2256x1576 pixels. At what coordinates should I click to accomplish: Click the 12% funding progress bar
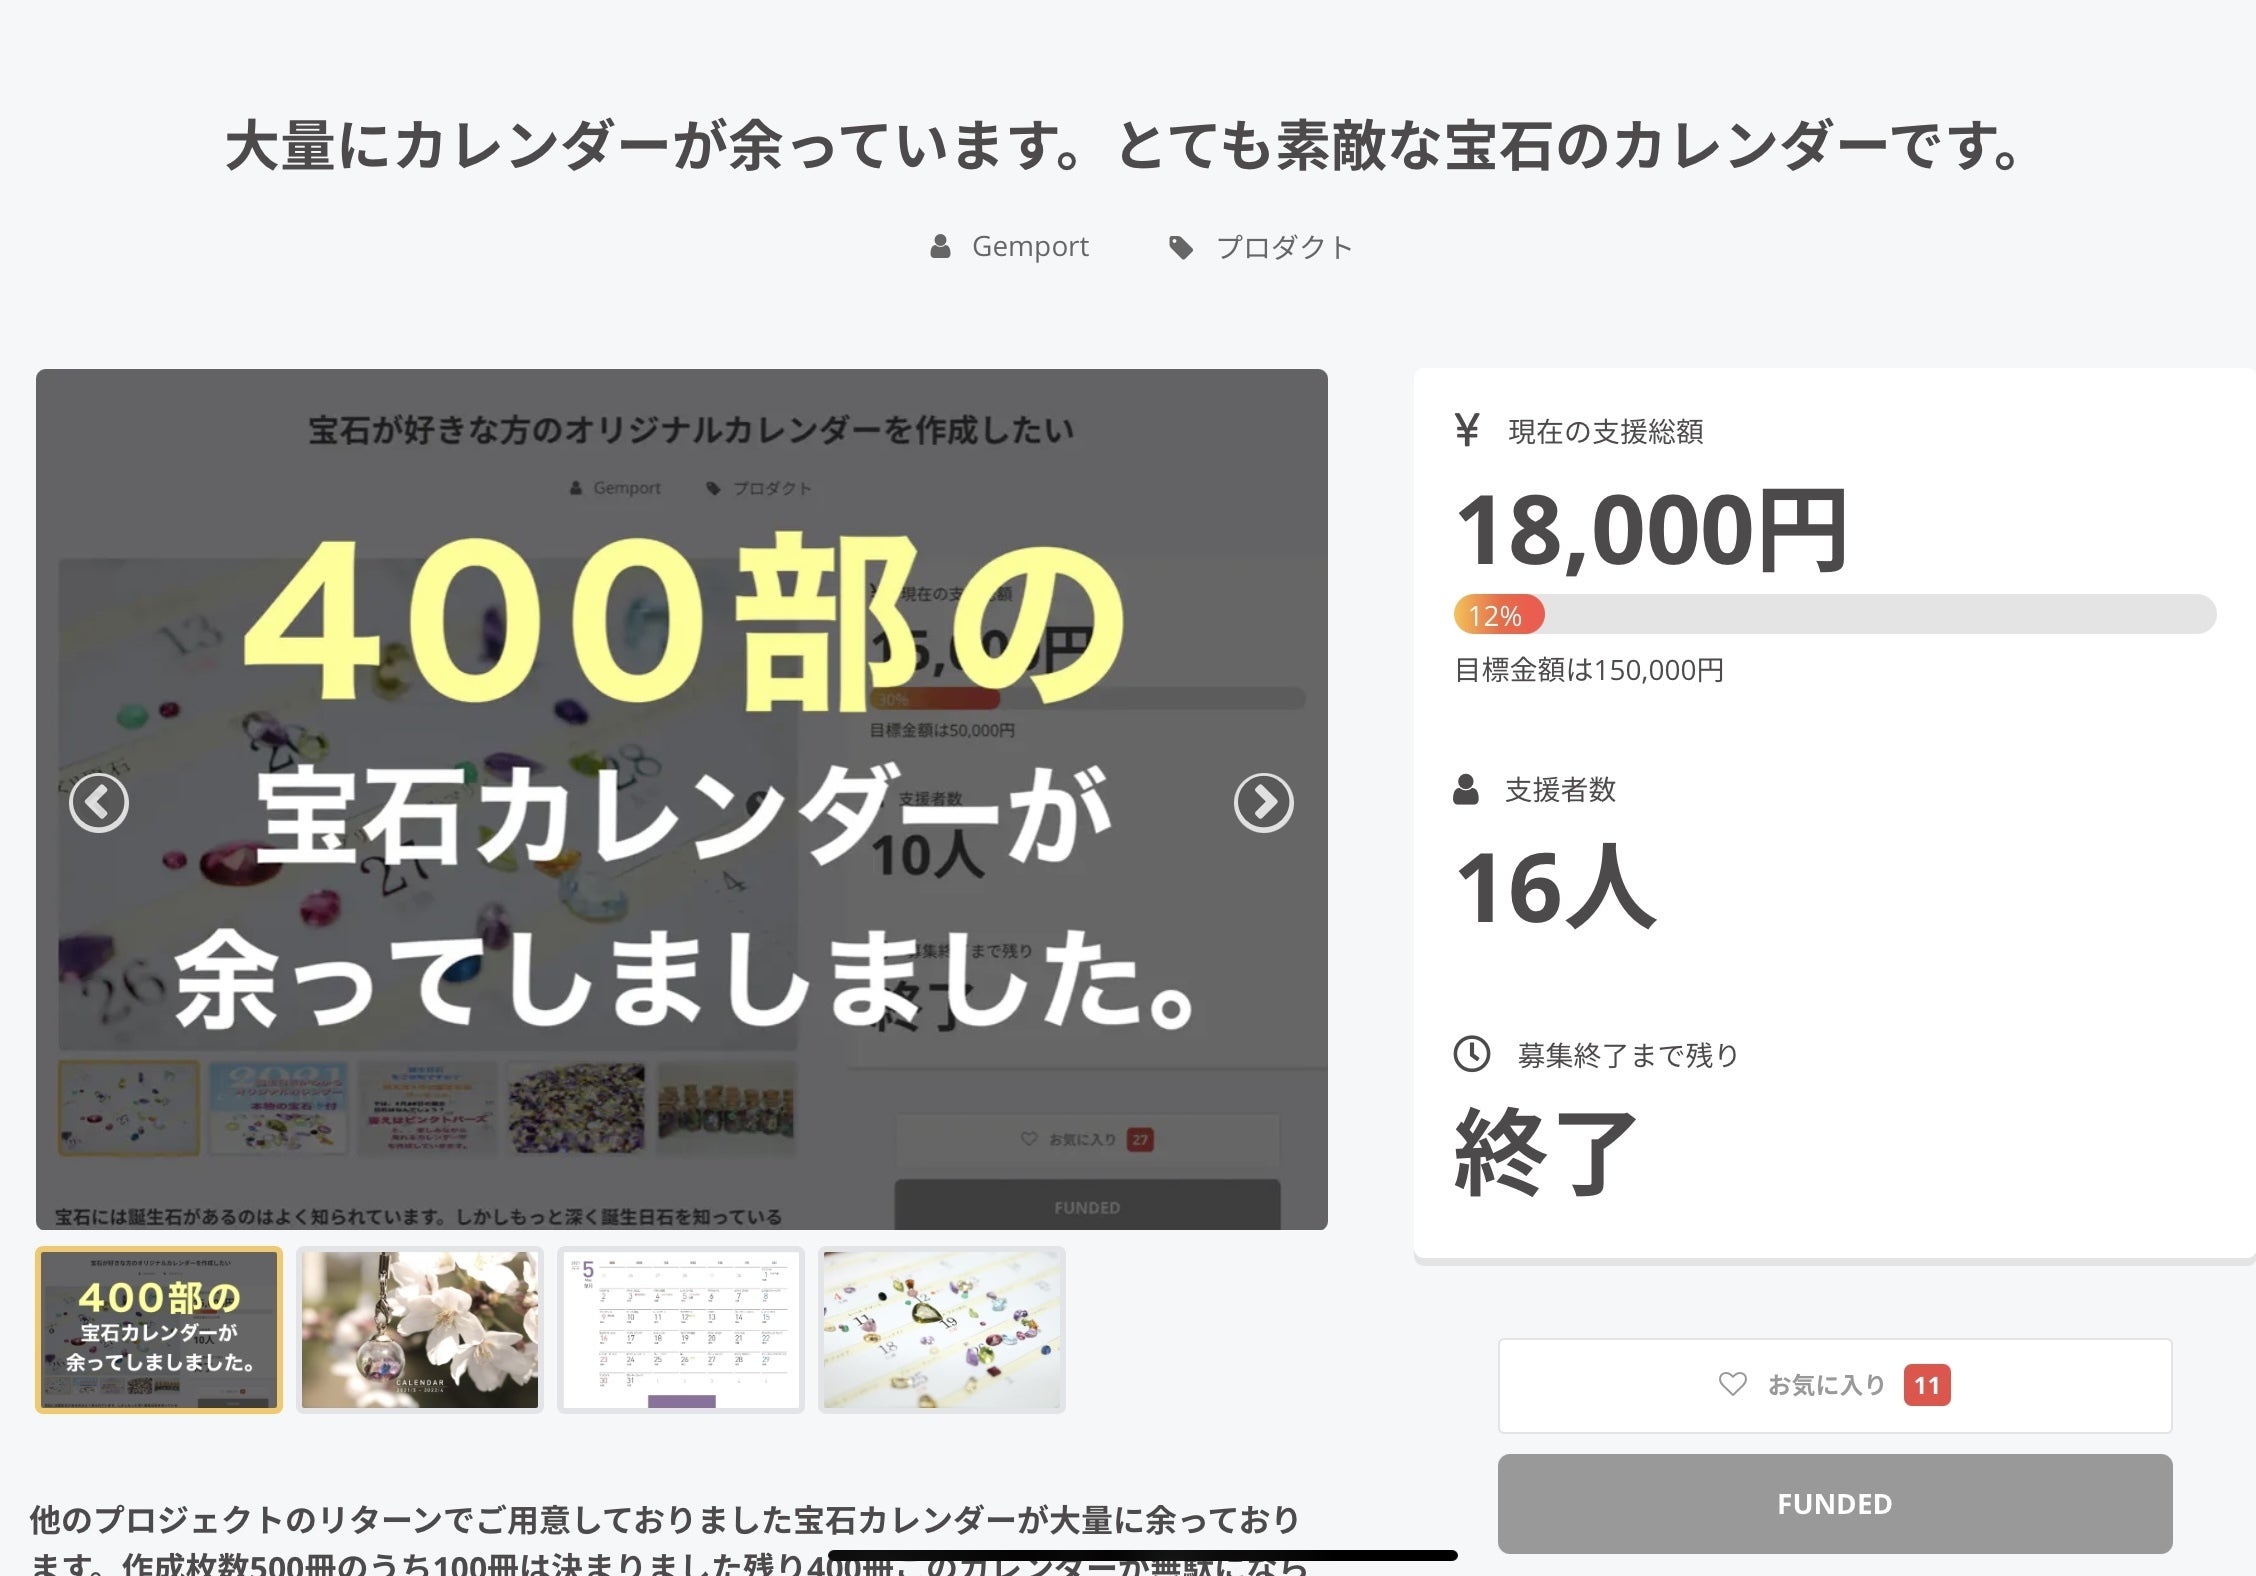pos(1834,614)
